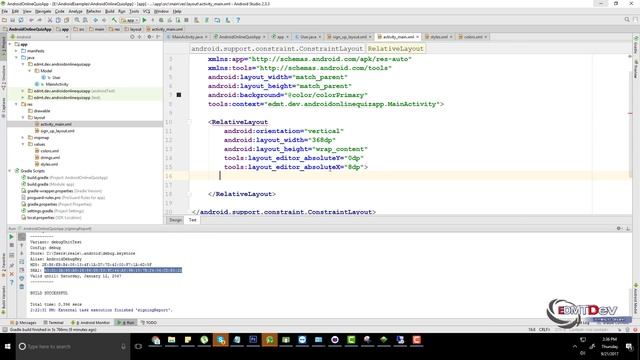Click the Windows Start button

pyautogui.click(x=7, y=347)
